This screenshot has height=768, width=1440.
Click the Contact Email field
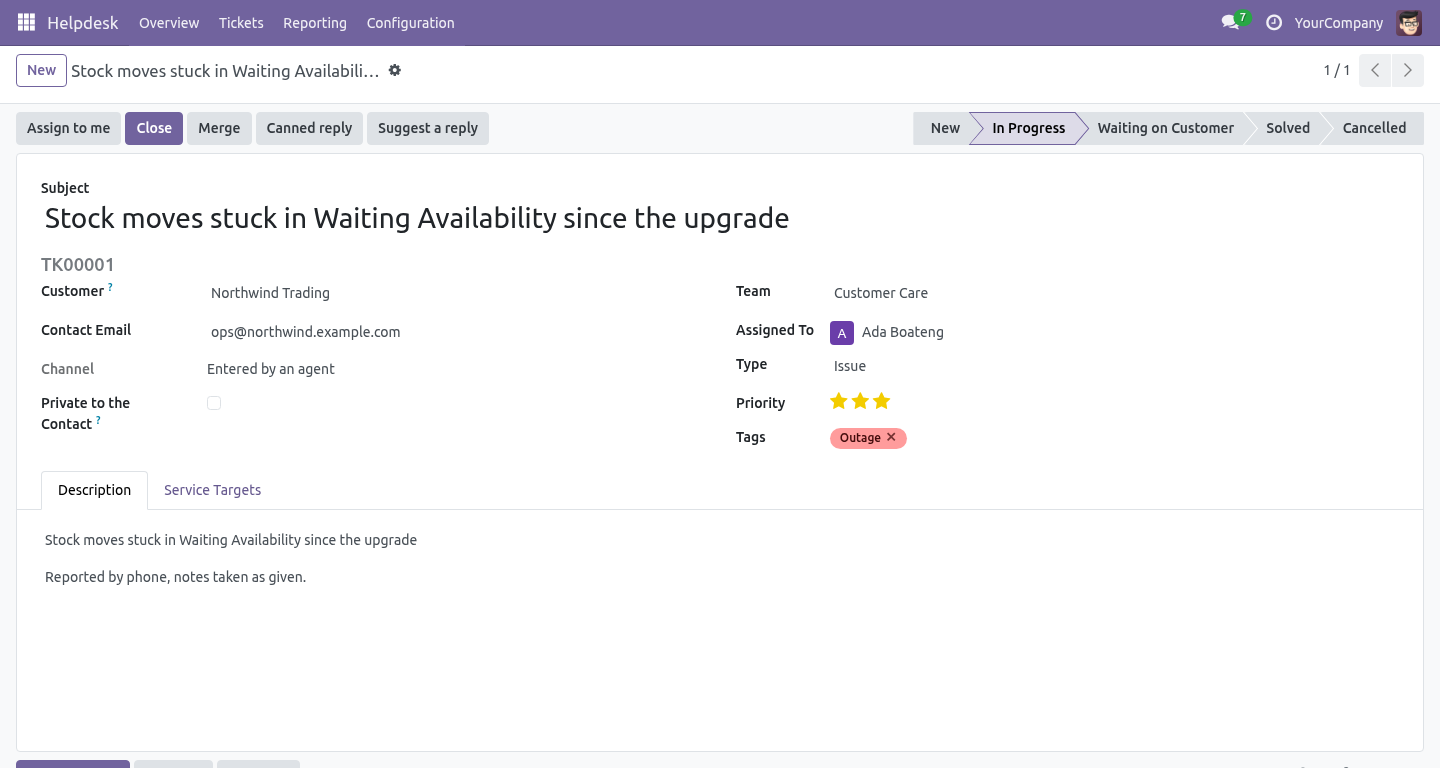[455, 332]
